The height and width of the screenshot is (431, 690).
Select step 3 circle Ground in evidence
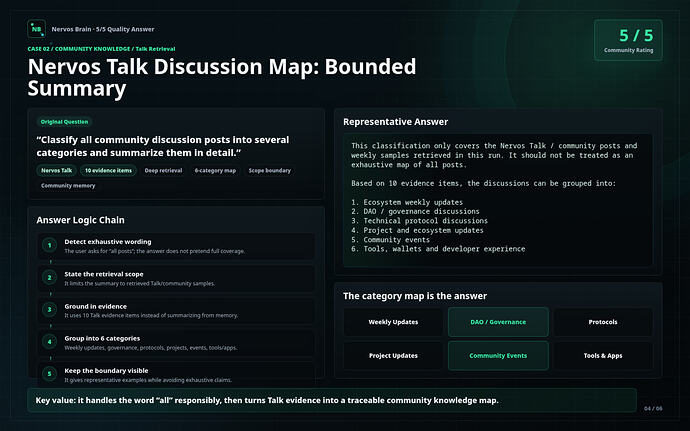(49, 309)
